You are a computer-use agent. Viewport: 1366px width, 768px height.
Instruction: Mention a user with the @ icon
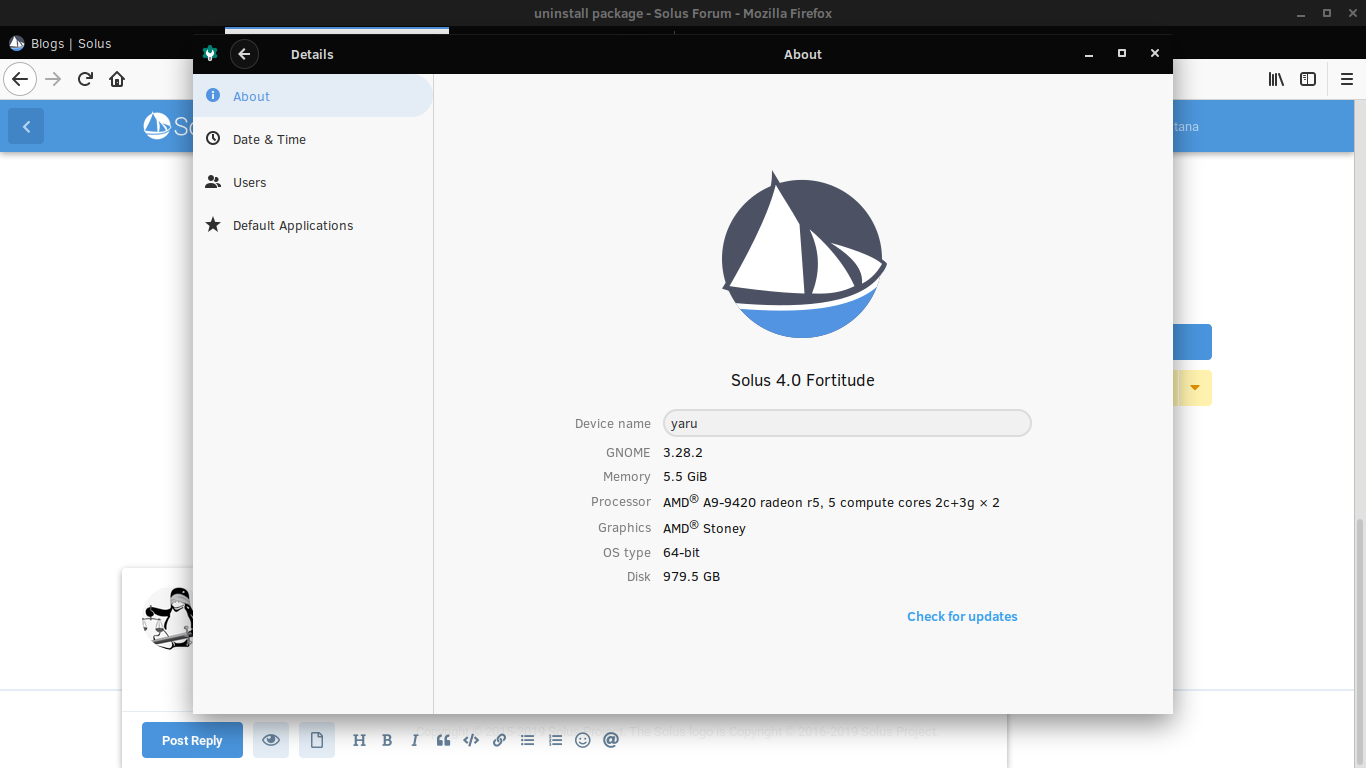[x=611, y=740]
